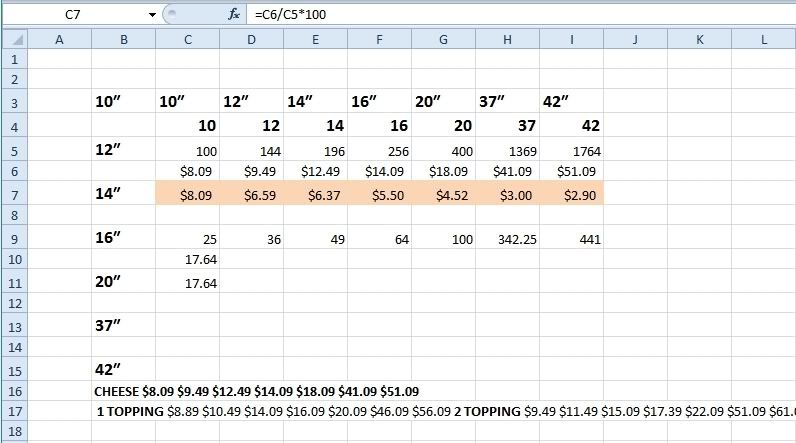Select cell with value 342.25

(507, 240)
